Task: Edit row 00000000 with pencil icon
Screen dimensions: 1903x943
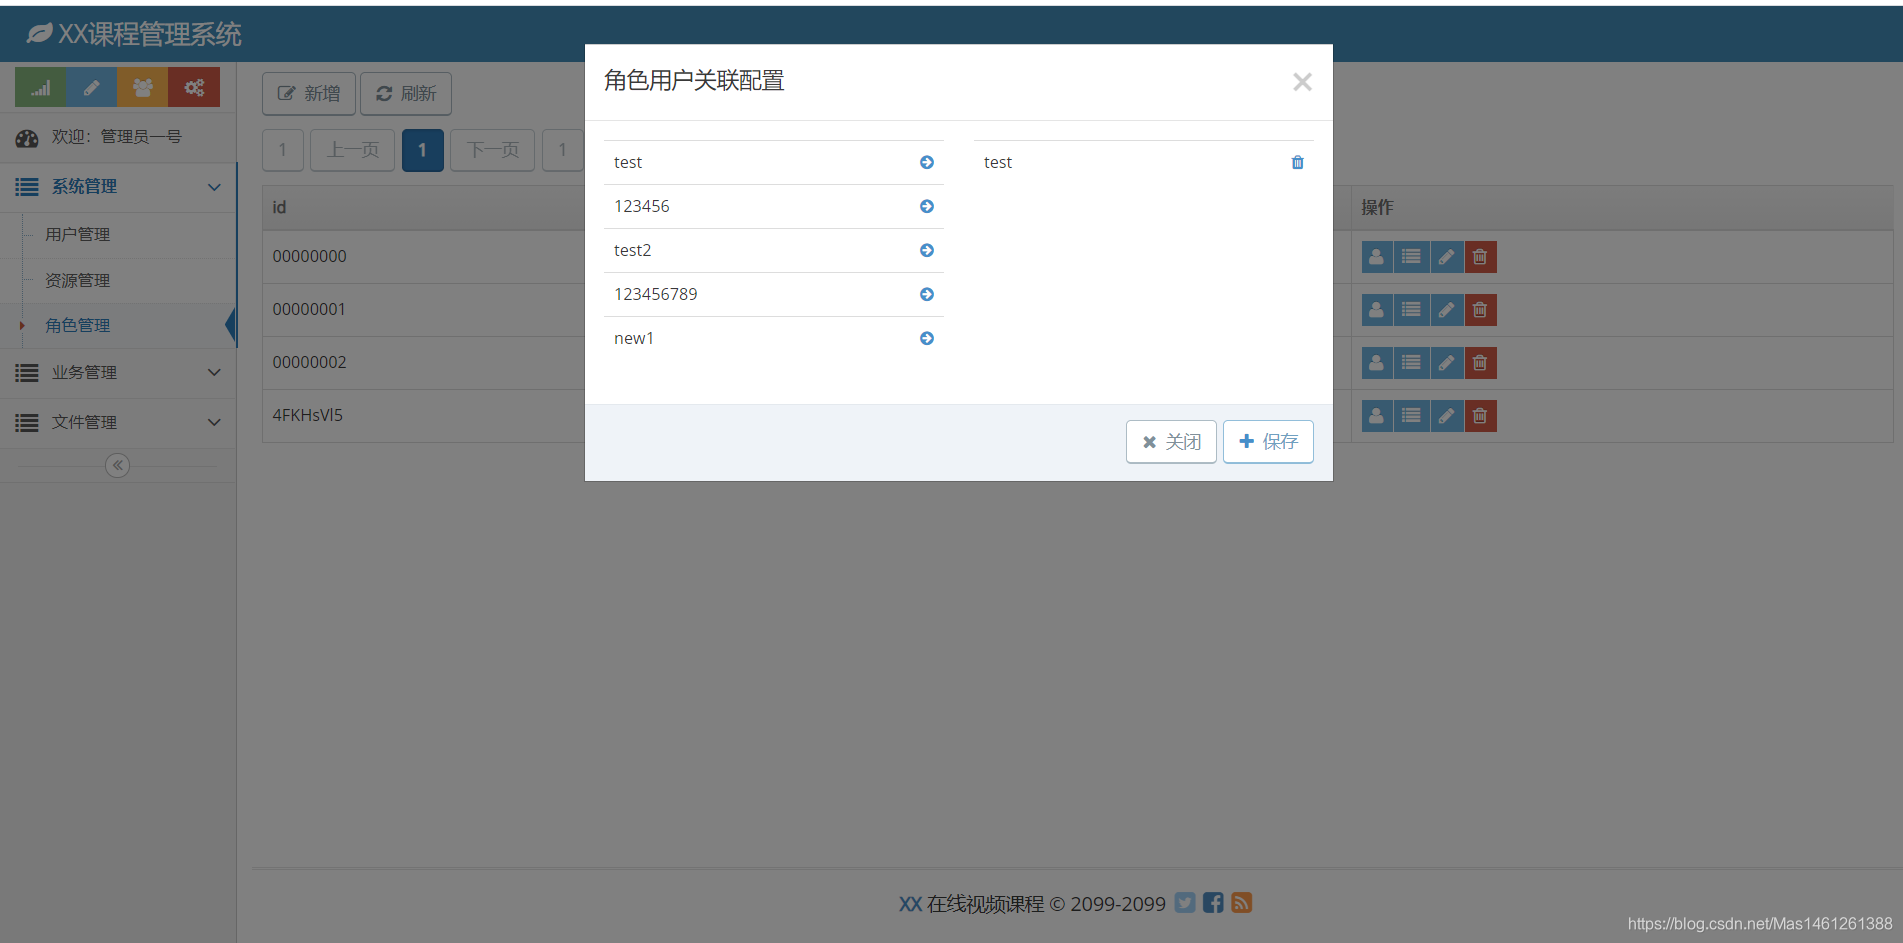Action: (1446, 257)
